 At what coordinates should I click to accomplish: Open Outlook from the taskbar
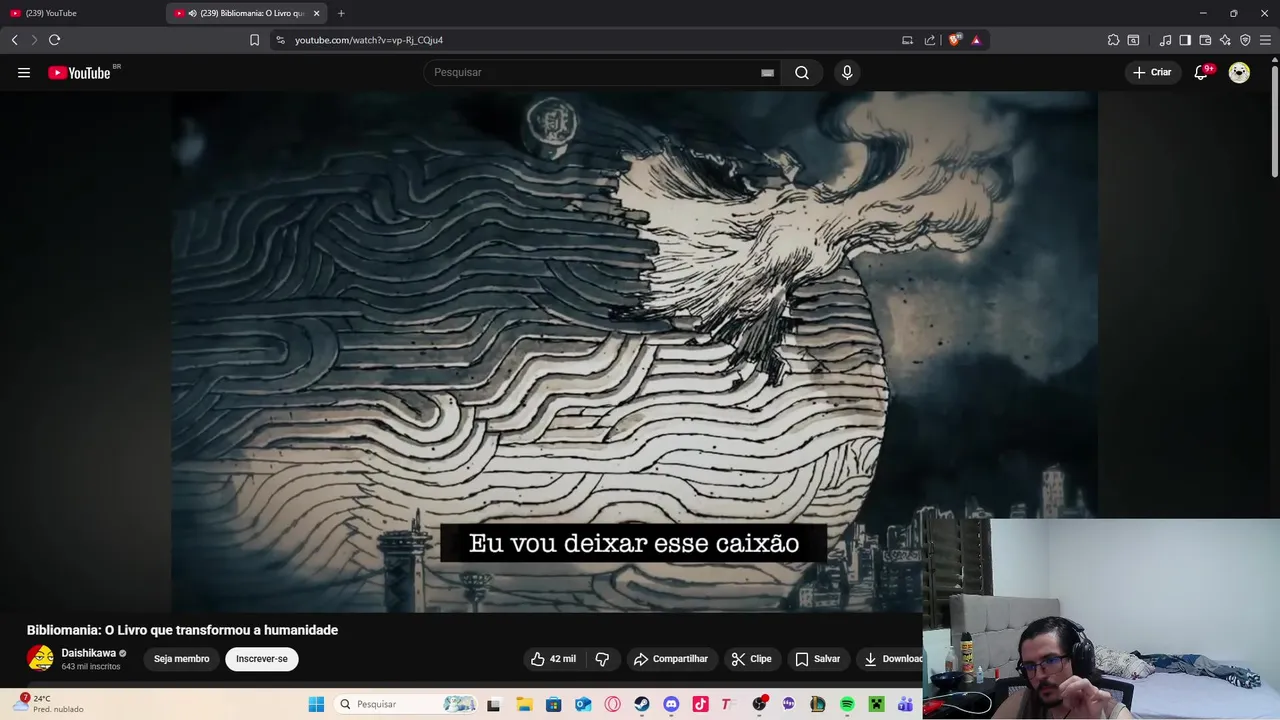coord(583,704)
